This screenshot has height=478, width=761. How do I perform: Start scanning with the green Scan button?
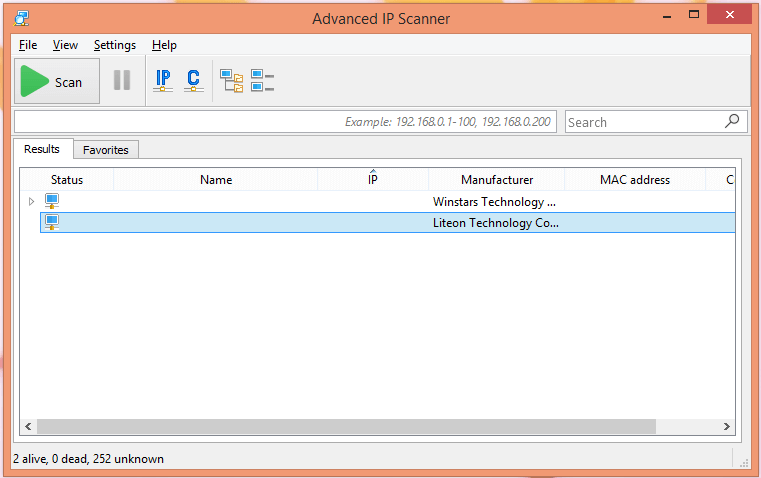pyautogui.click(x=57, y=81)
